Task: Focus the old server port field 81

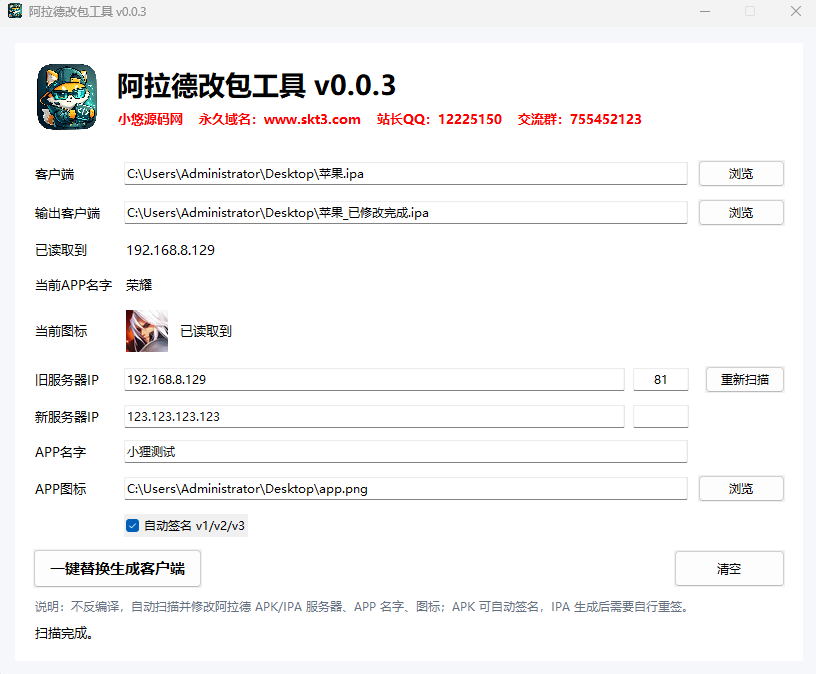Action: pos(660,379)
